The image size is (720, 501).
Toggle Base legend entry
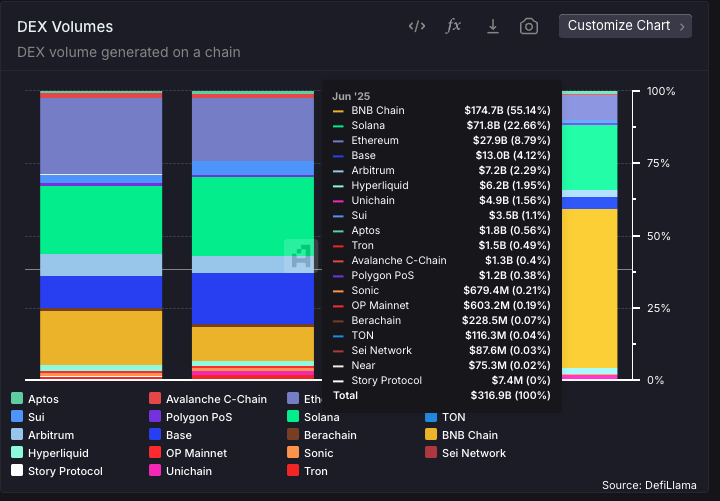click(x=170, y=434)
